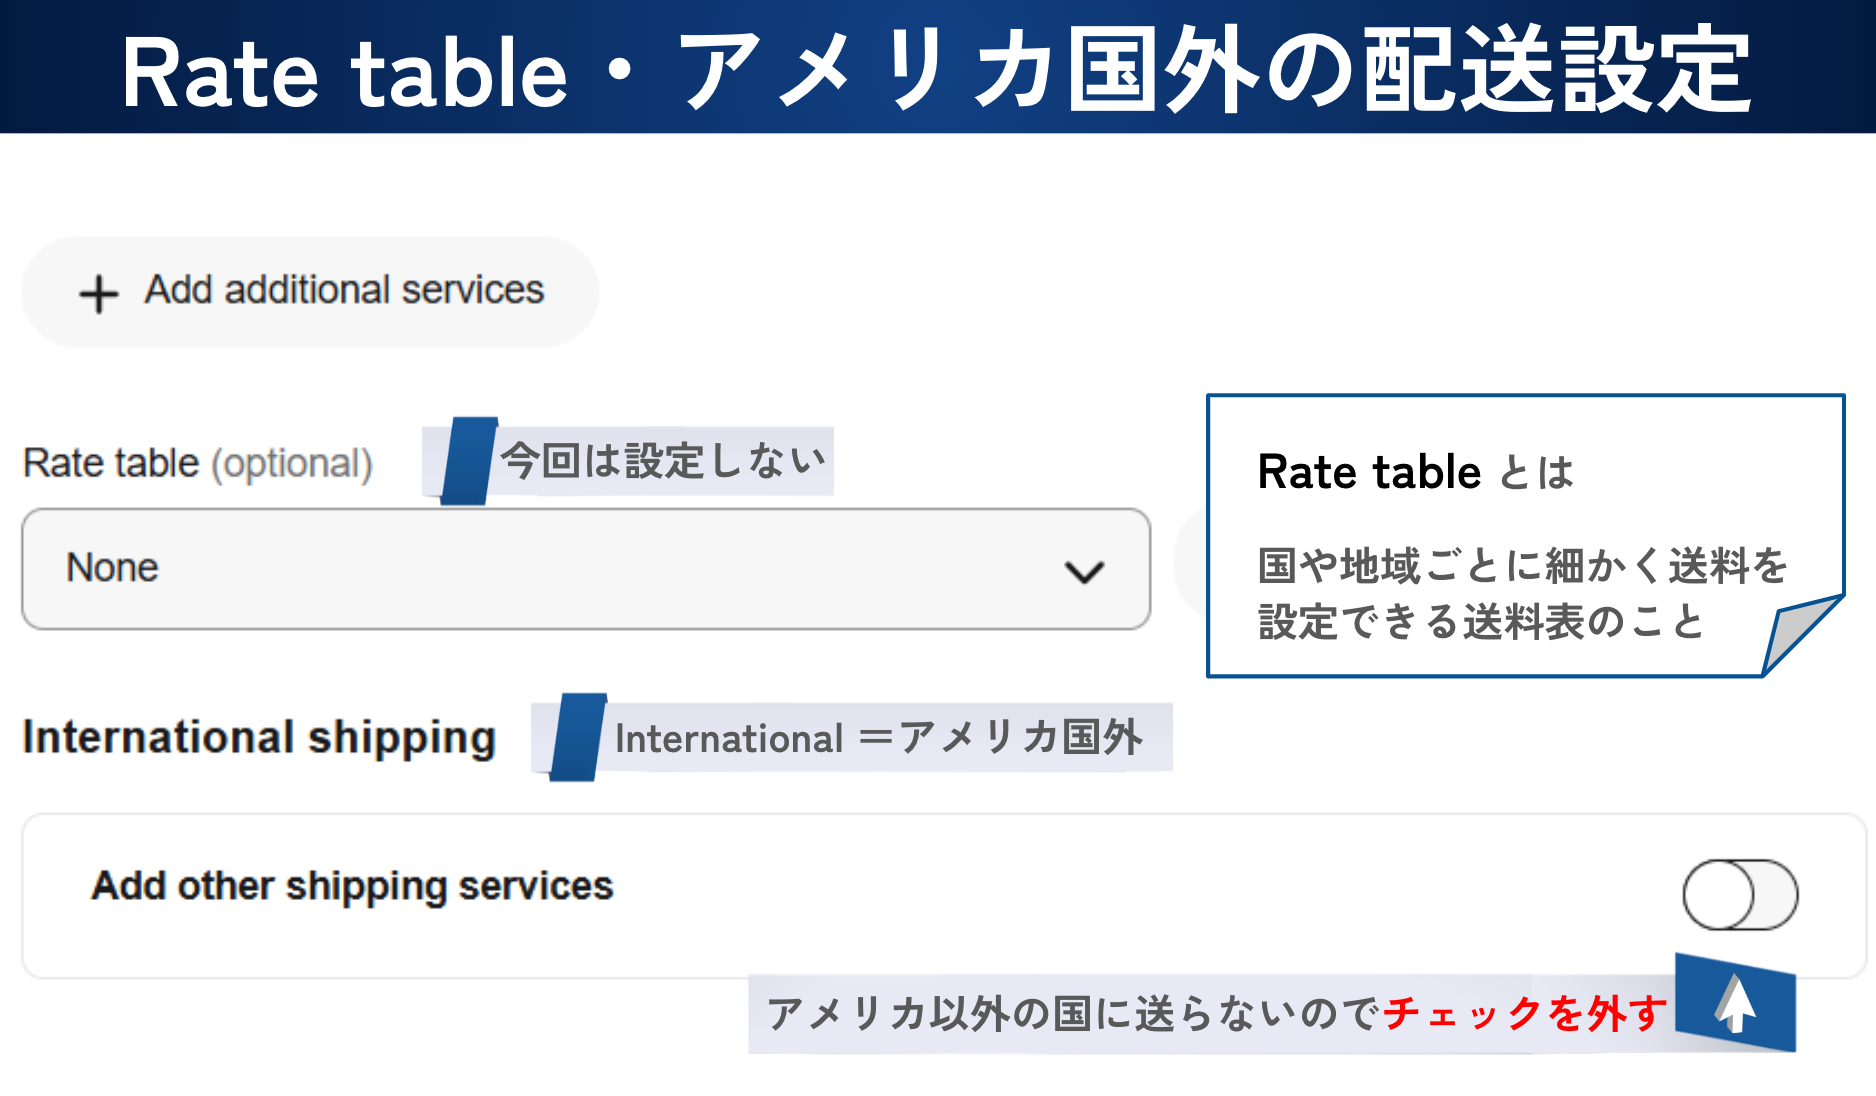Click the Rate table とは callout heading
The image size is (1876, 1096).
(1415, 472)
